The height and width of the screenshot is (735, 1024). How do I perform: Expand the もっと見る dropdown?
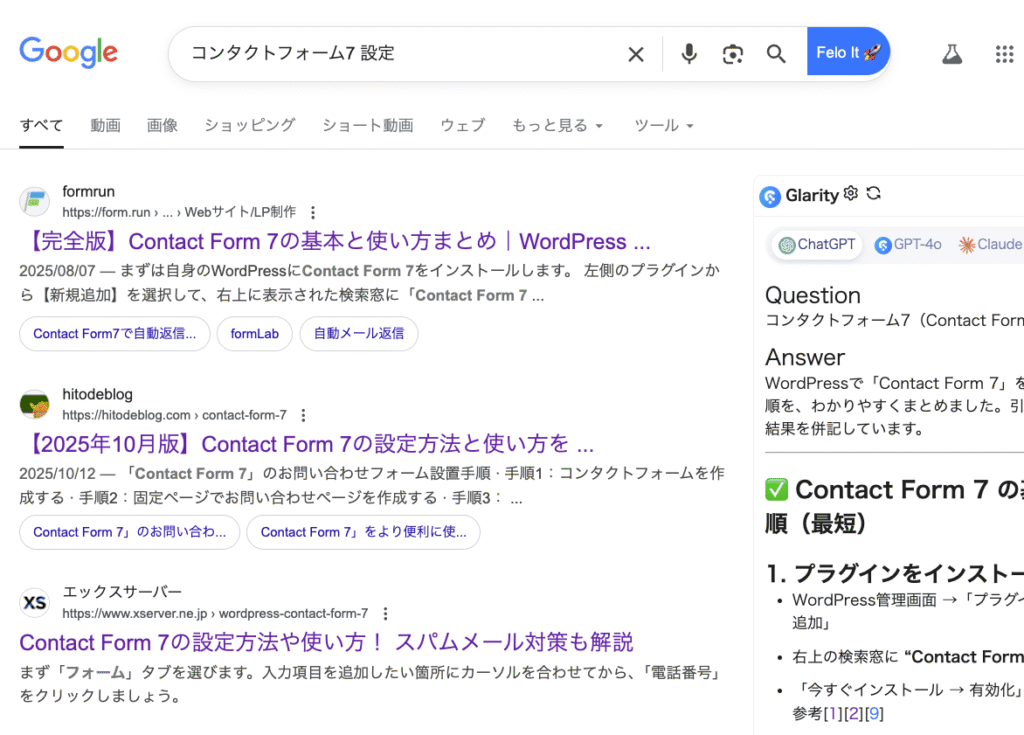click(557, 125)
